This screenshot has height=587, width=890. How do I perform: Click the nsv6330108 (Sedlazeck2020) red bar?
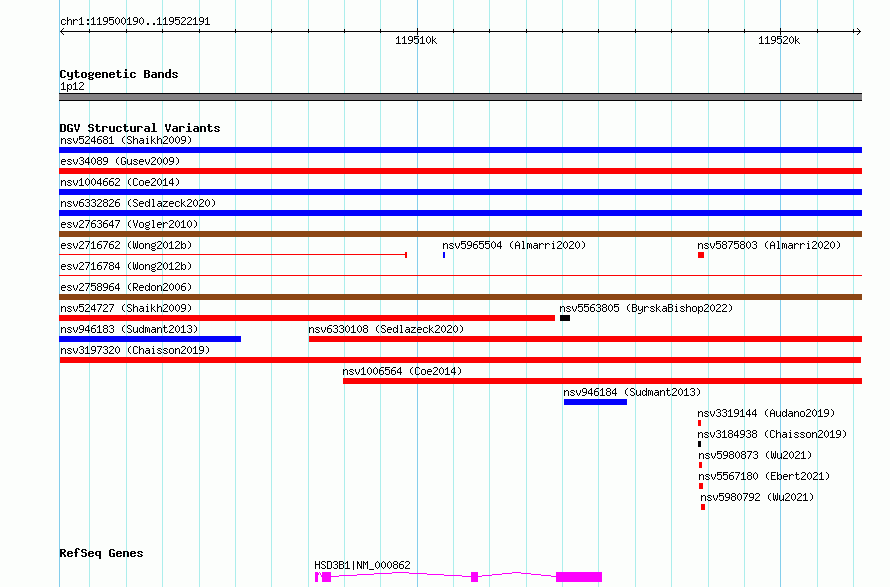click(585, 339)
